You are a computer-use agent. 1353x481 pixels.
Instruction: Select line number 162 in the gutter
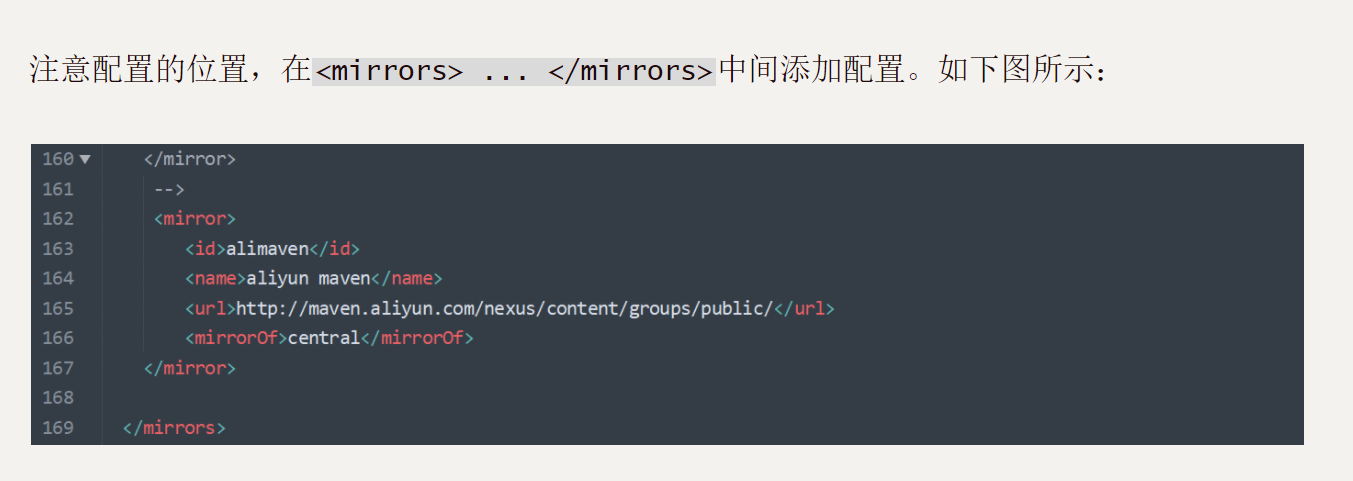click(58, 219)
